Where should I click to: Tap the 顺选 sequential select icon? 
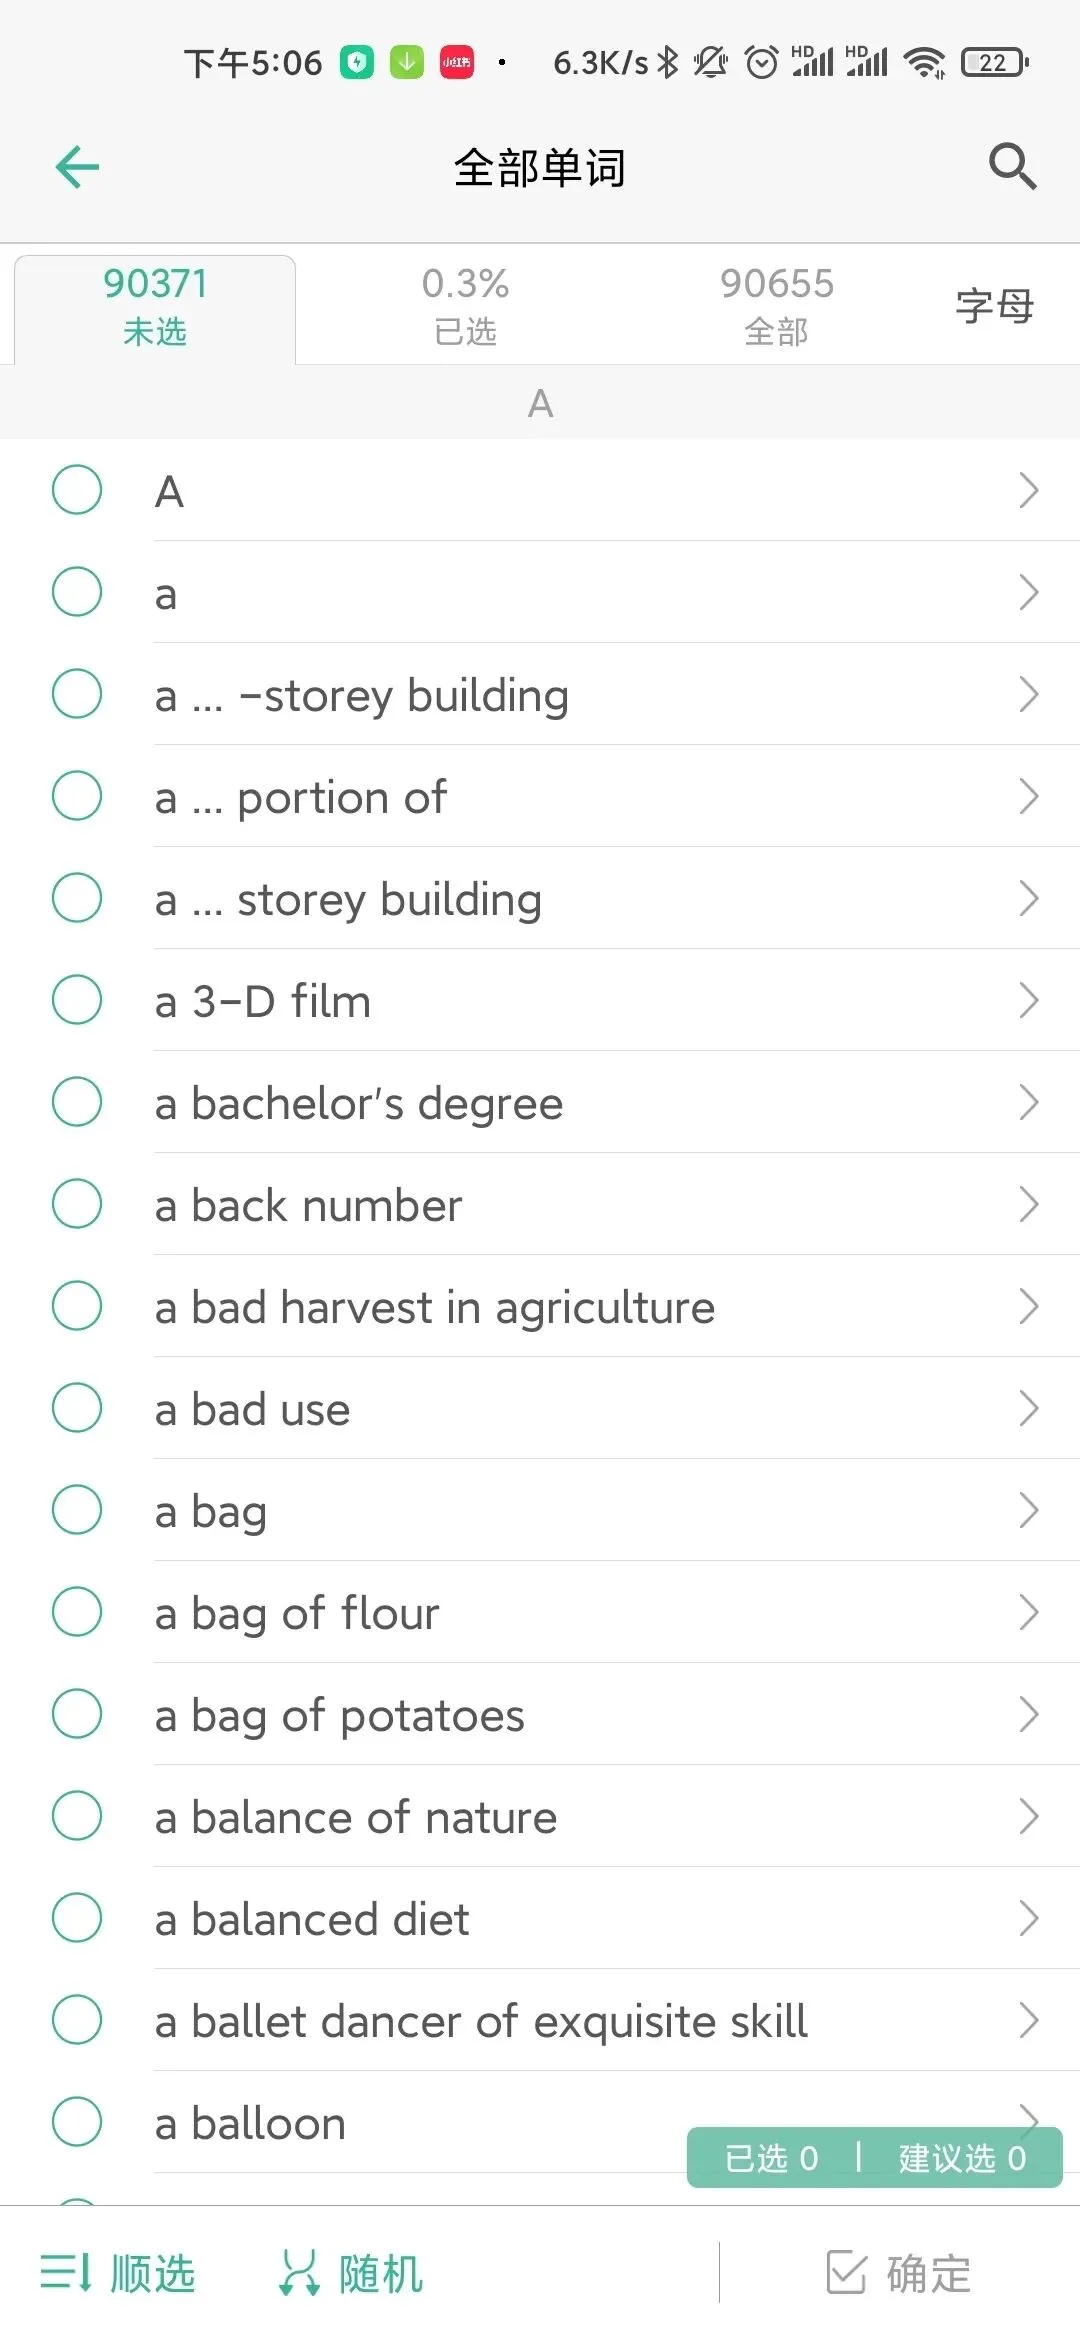pyautogui.click(x=66, y=2272)
